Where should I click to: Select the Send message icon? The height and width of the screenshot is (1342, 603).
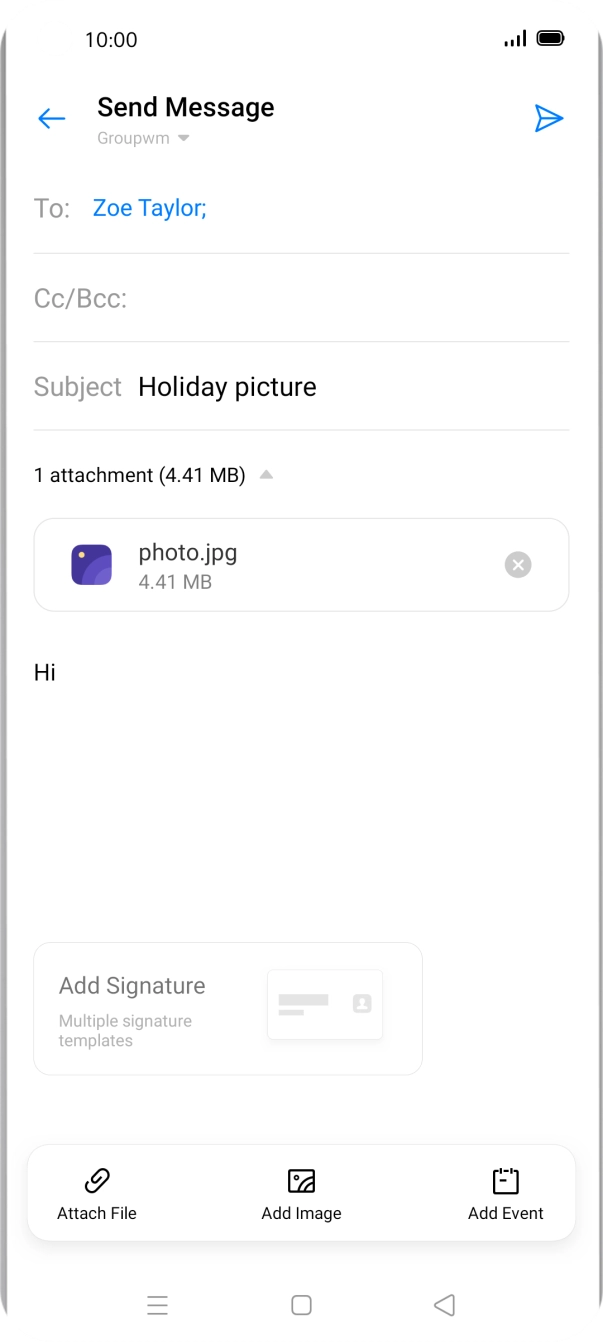coord(549,118)
